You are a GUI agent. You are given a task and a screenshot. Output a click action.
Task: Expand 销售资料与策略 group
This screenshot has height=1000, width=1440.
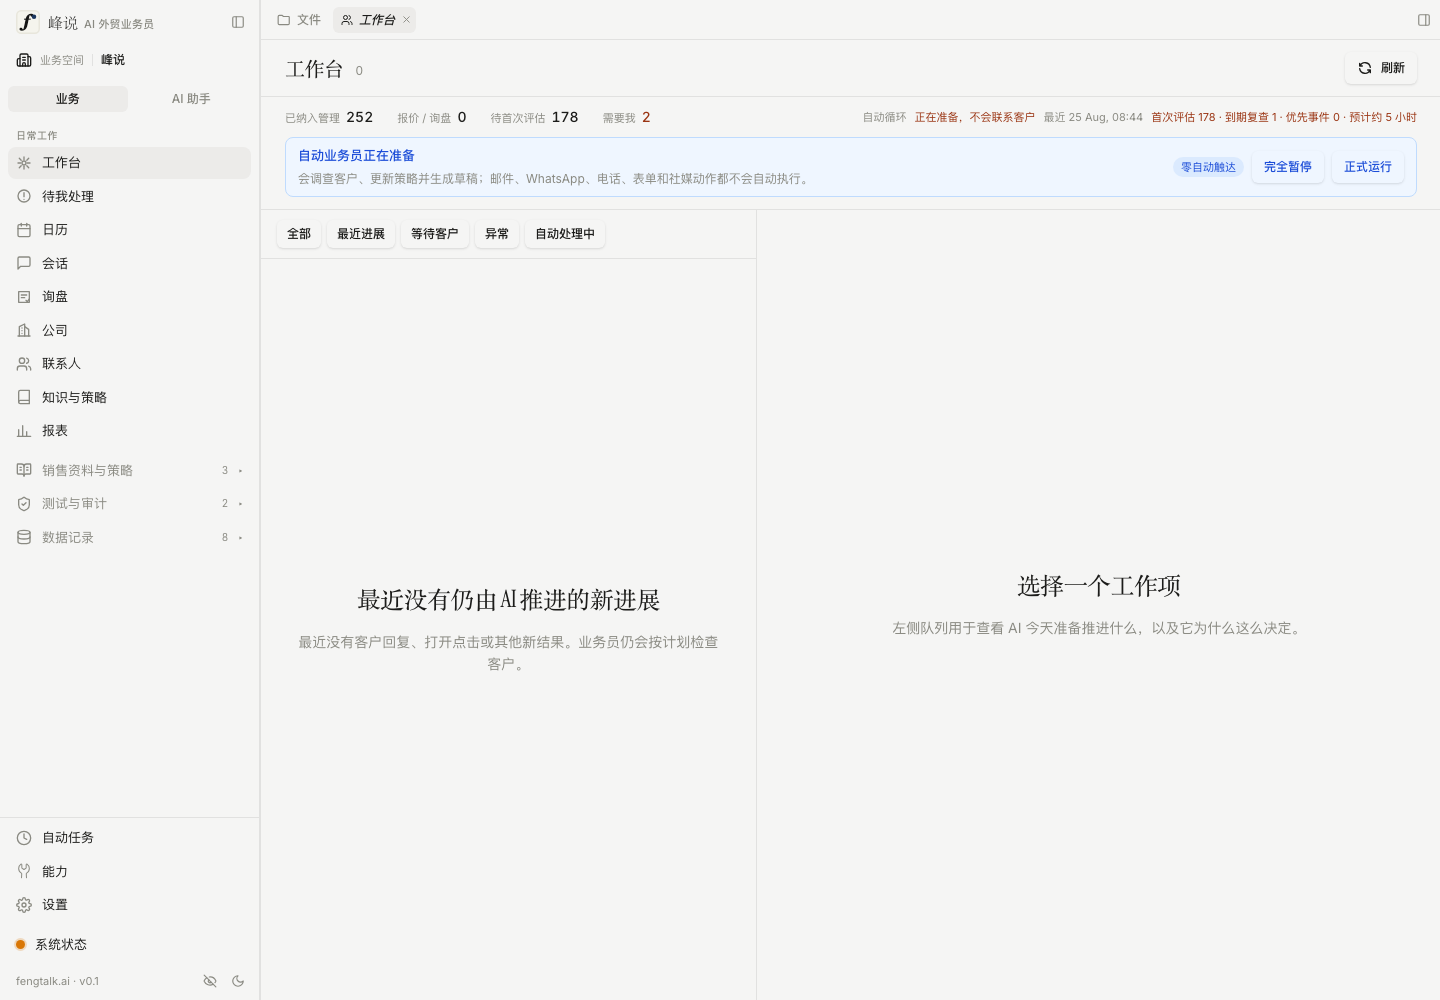[x=129, y=471]
